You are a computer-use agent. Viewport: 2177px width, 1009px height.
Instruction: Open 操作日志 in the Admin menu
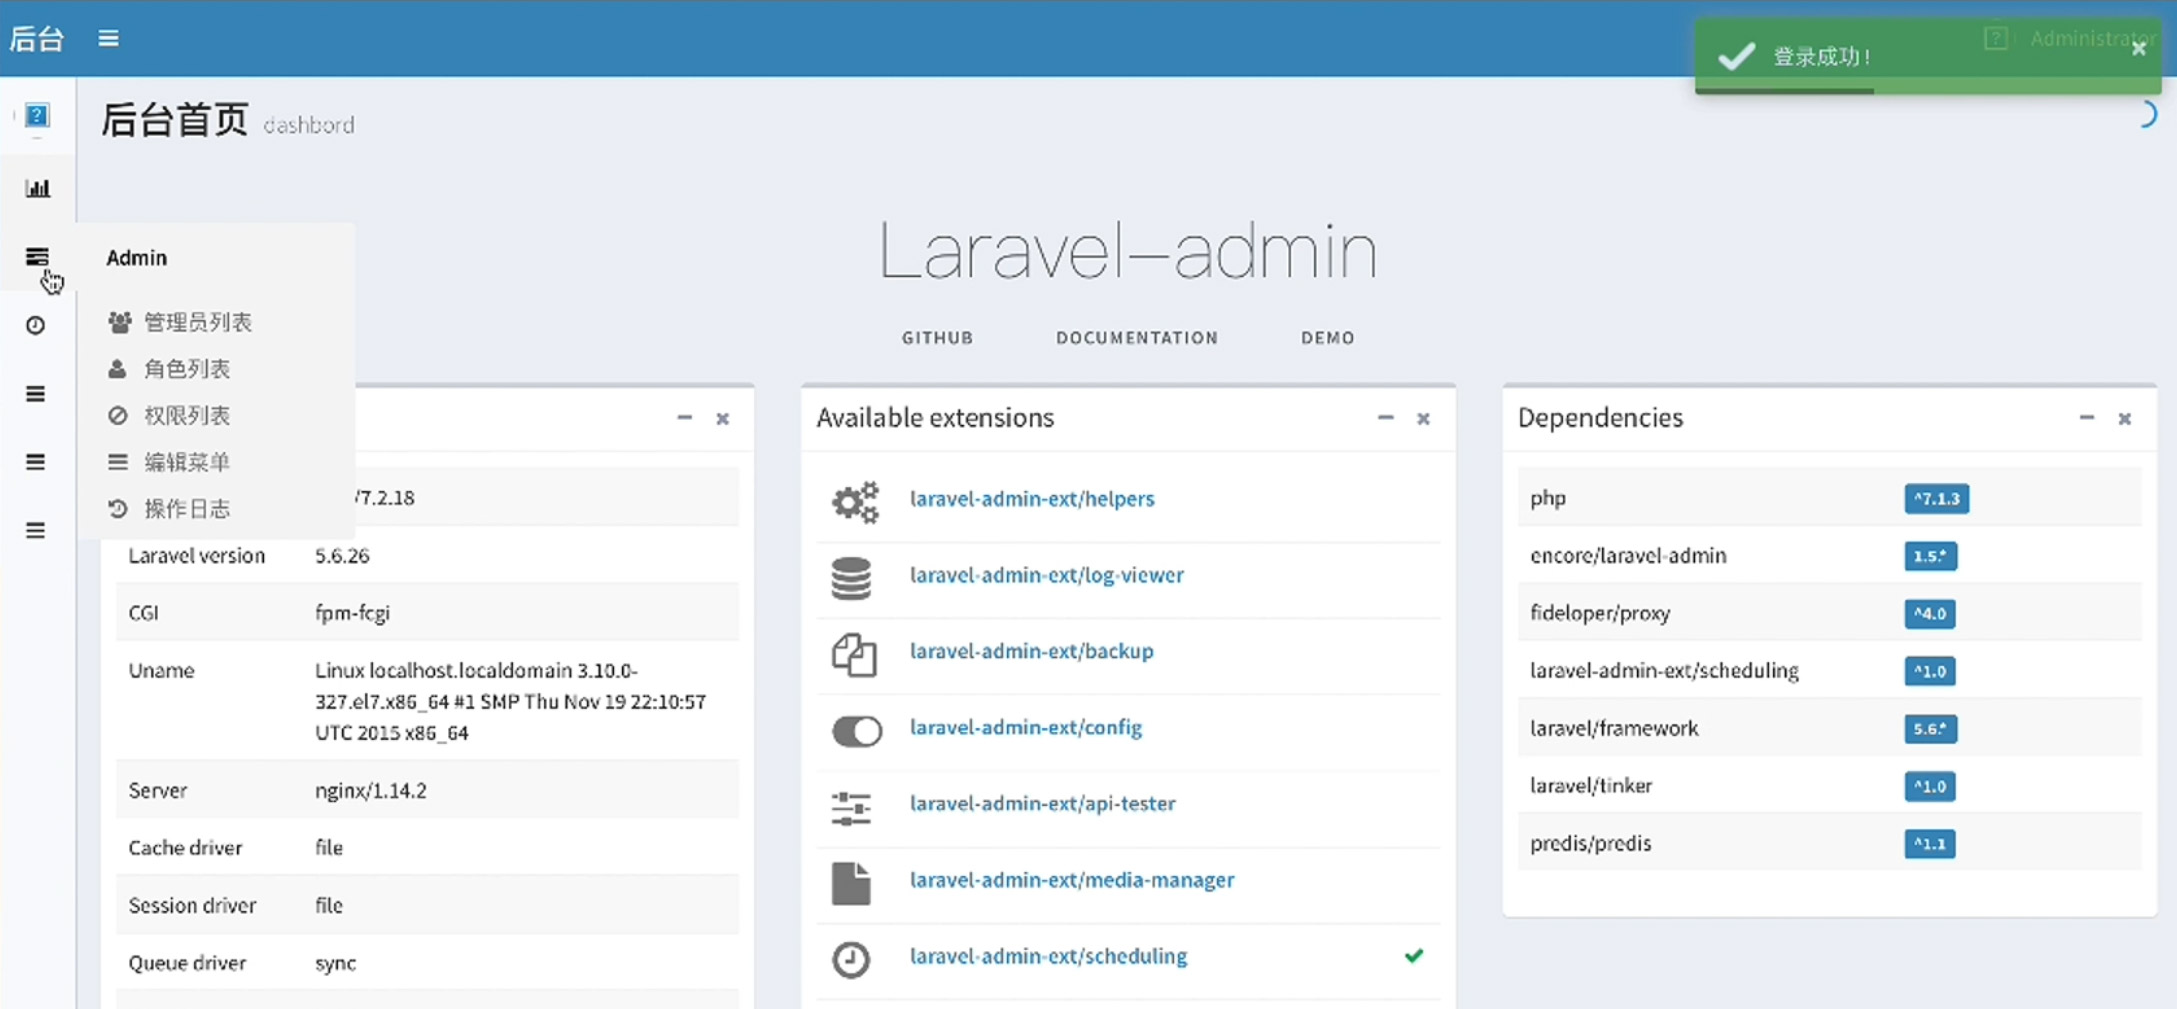[169, 509]
